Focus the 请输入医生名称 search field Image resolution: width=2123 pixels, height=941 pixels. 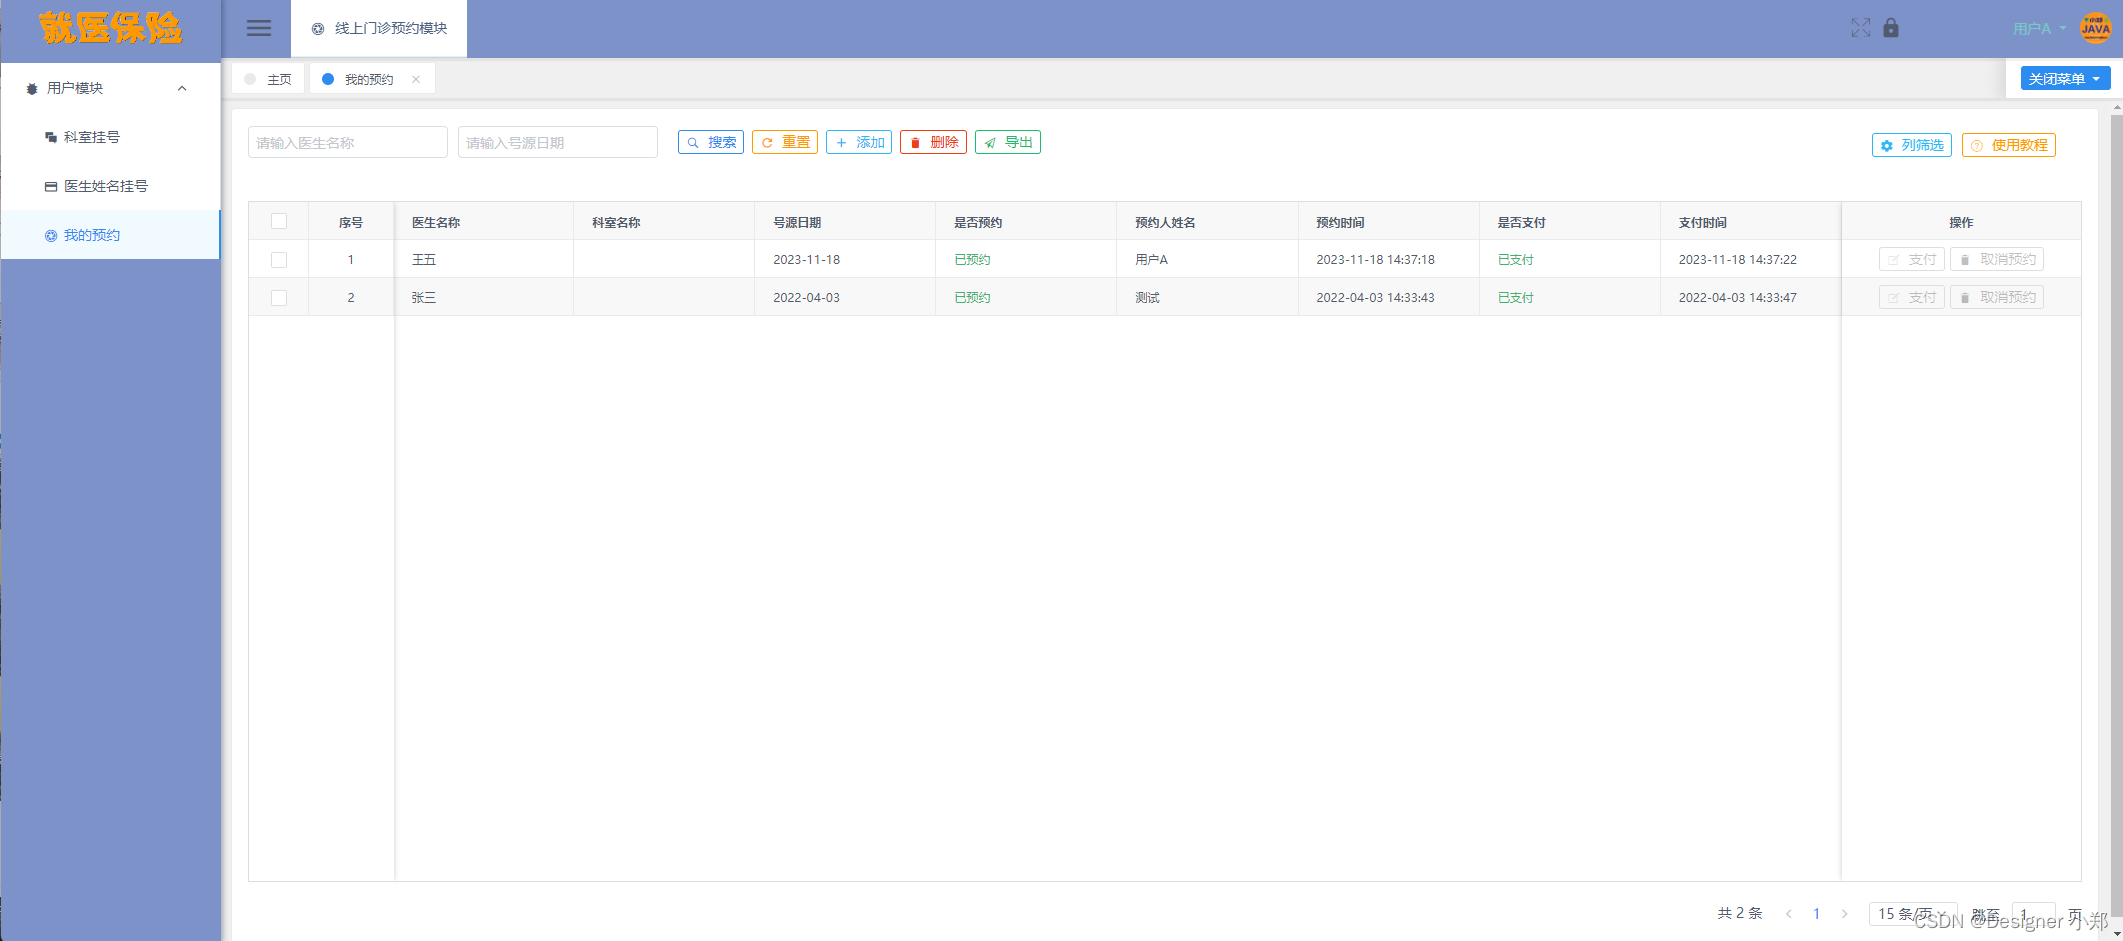tap(348, 142)
